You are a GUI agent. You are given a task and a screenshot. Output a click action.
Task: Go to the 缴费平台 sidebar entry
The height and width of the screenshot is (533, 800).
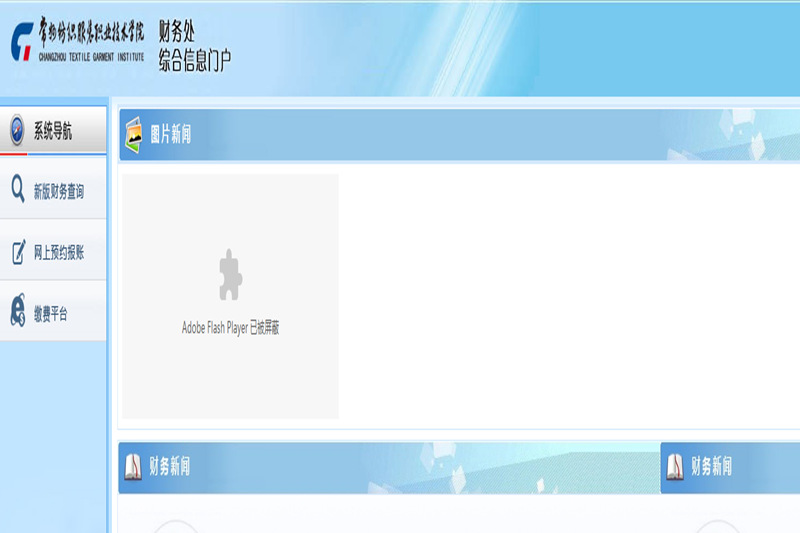click(x=51, y=313)
